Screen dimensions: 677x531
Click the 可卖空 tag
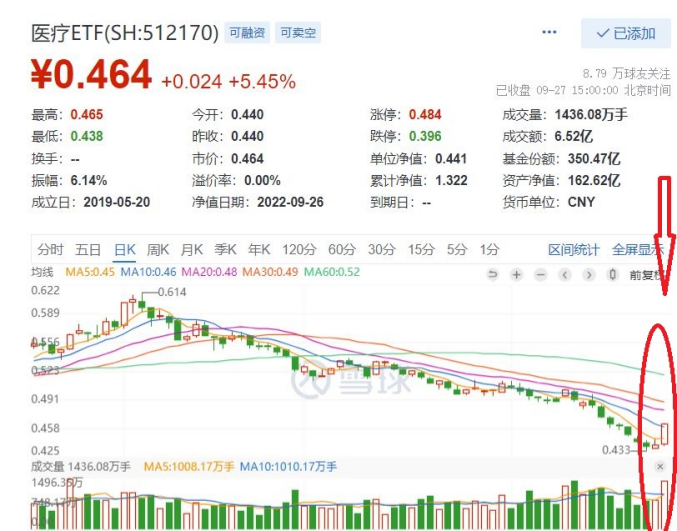[x=297, y=33]
